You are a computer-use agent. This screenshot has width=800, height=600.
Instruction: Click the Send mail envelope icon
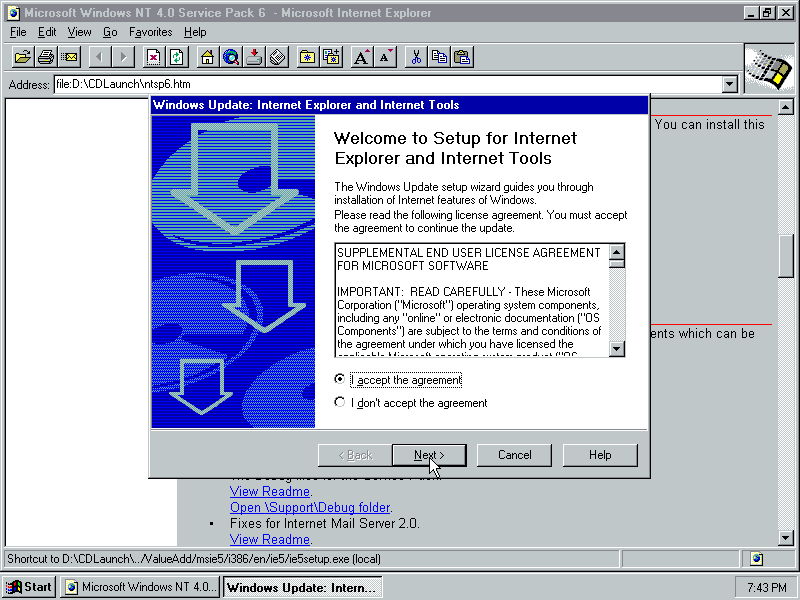69,57
